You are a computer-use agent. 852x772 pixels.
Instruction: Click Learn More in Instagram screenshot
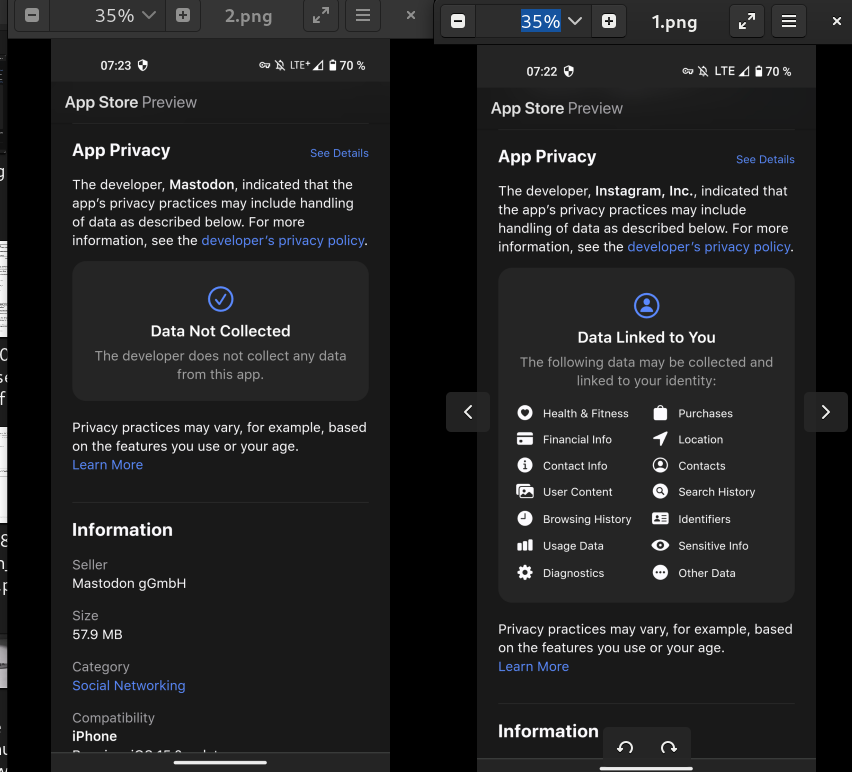pos(534,666)
